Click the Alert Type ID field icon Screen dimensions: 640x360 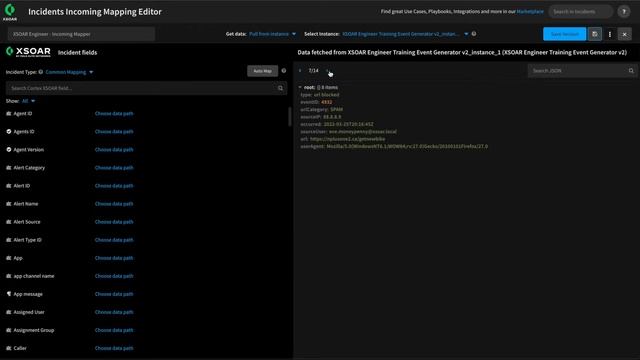[x=9, y=240]
